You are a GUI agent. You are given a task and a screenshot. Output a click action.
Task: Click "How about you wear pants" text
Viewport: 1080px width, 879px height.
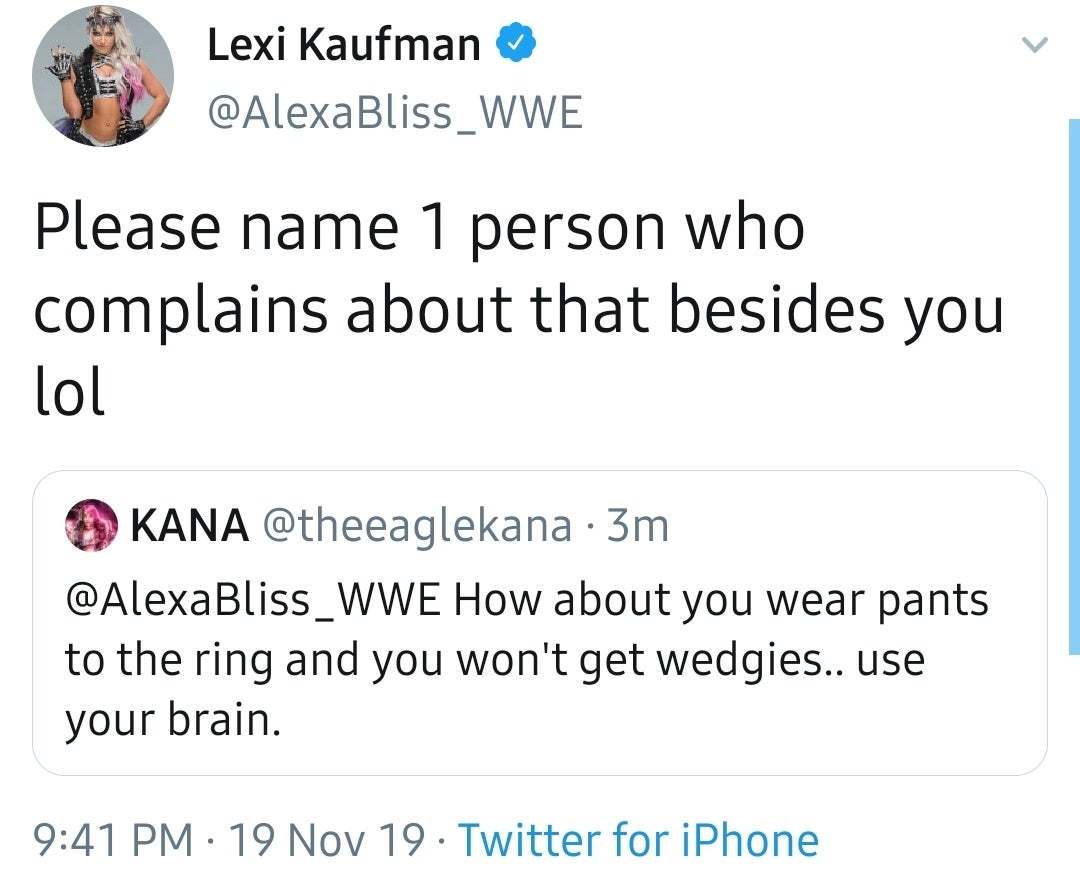point(721,601)
